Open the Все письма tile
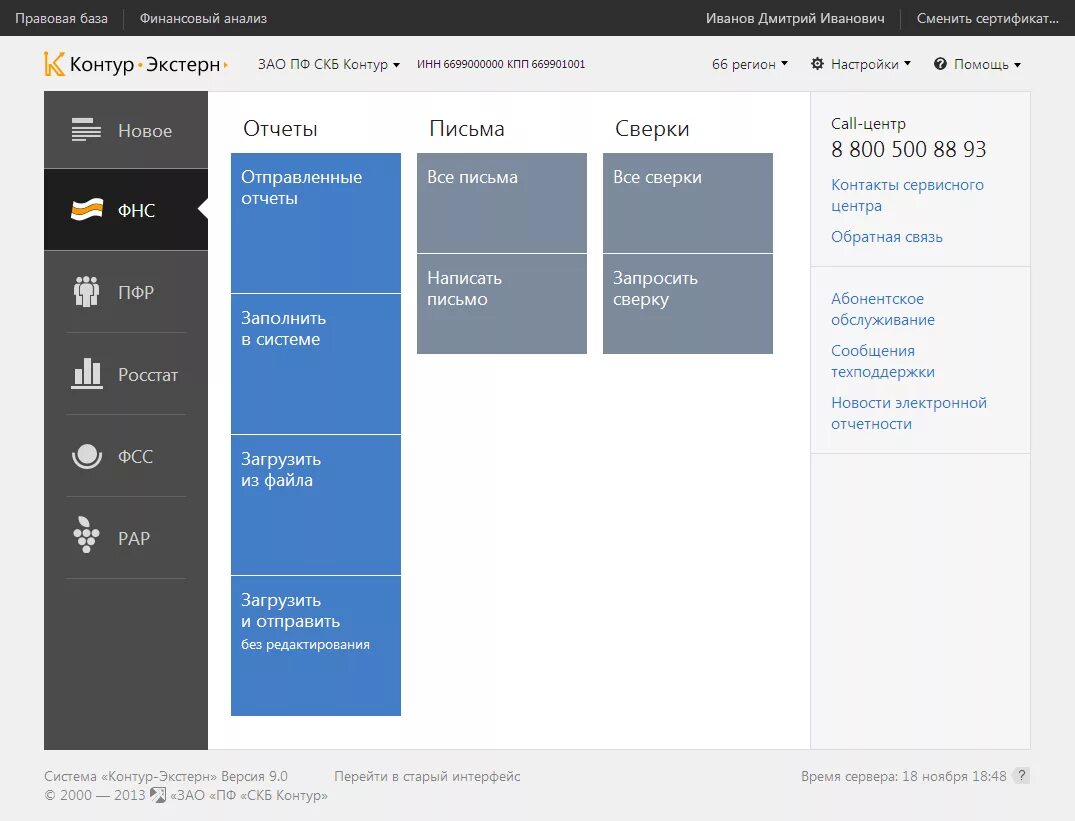Screen dimensions: 1075x821 click(x=502, y=203)
